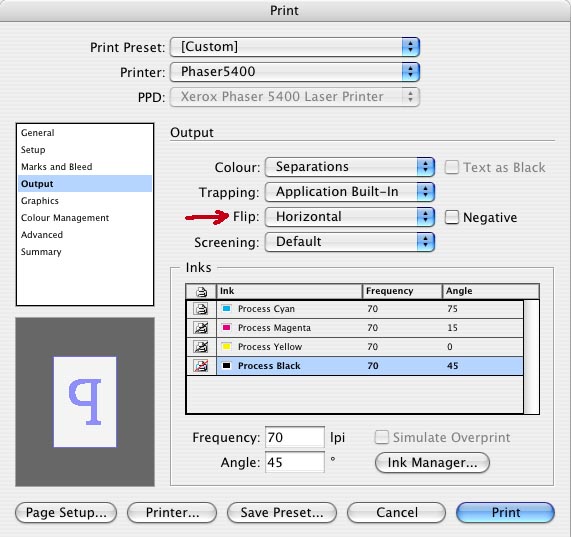Click the page preview thumbnail
This screenshot has width=571, height=537.
click(x=85, y=402)
